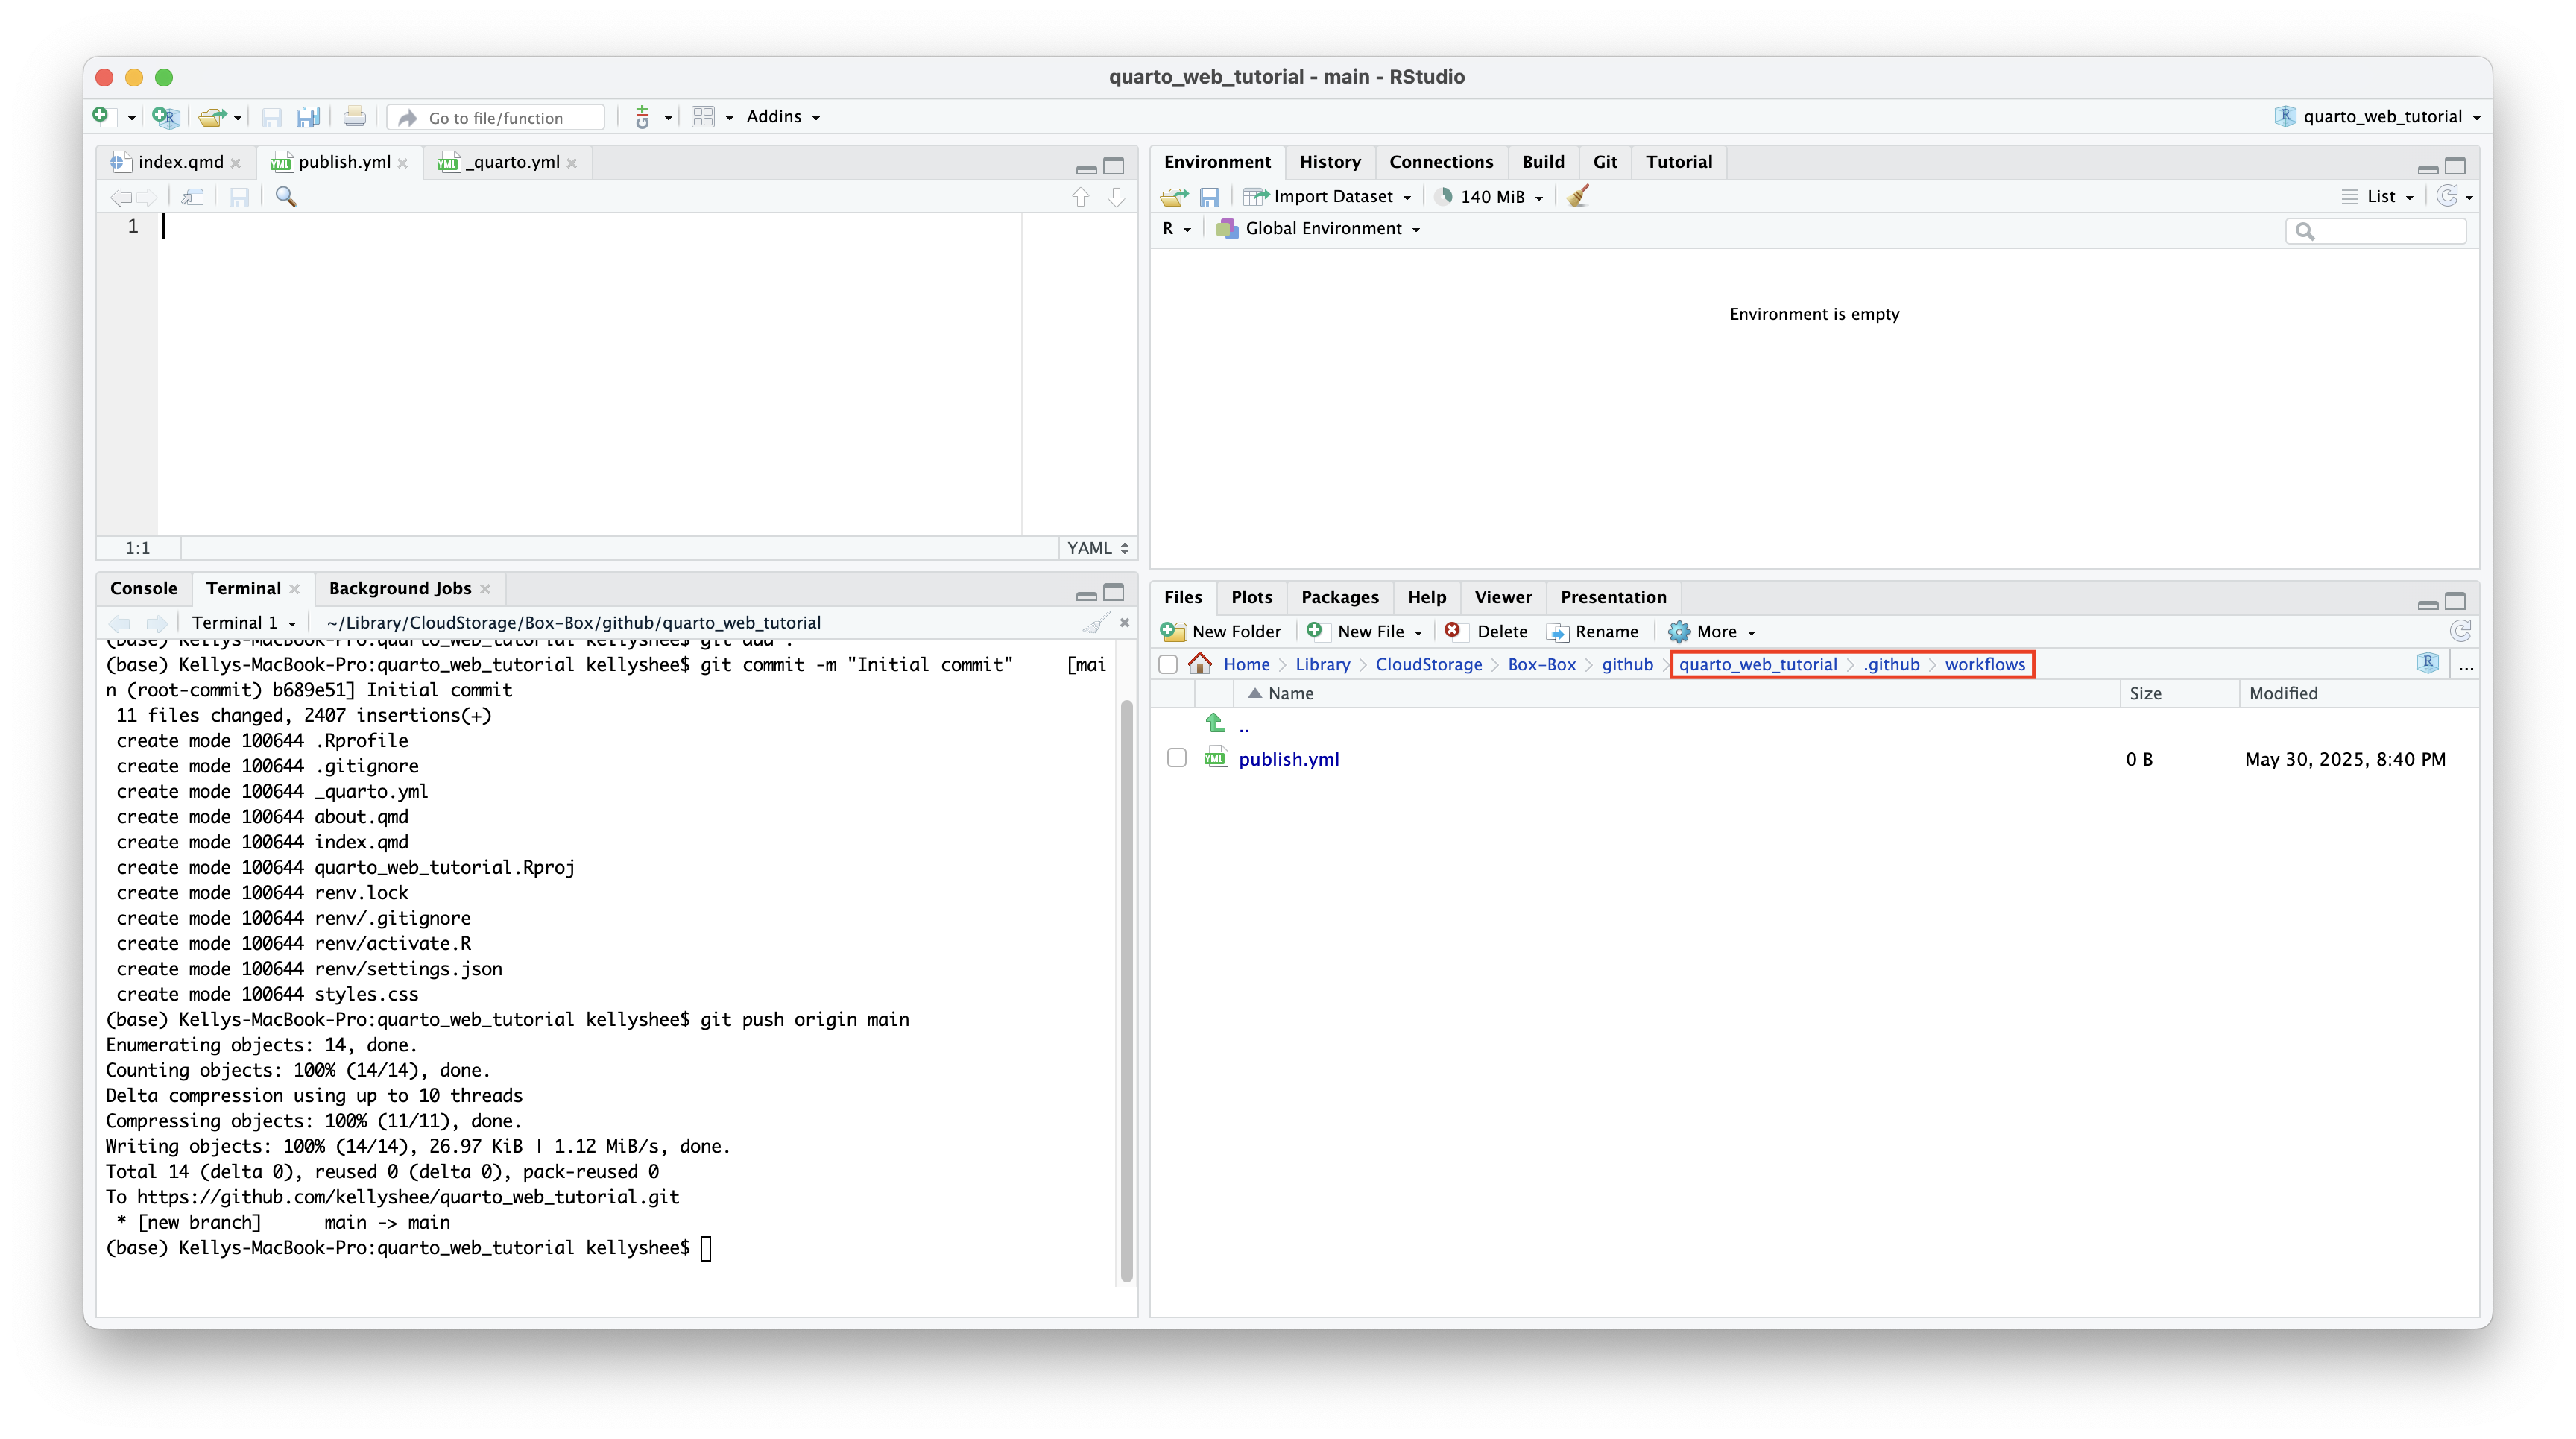Click the Save all documents icon
The height and width of the screenshot is (1439, 2576).
tap(308, 117)
